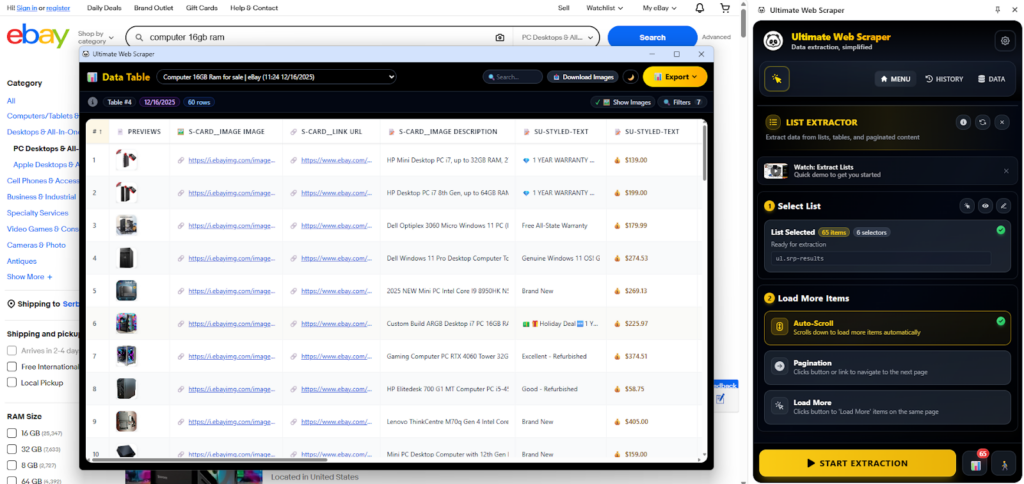Expand the Export dropdown
Viewport: 1024px width, 484px height.
(x=675, y=77)
